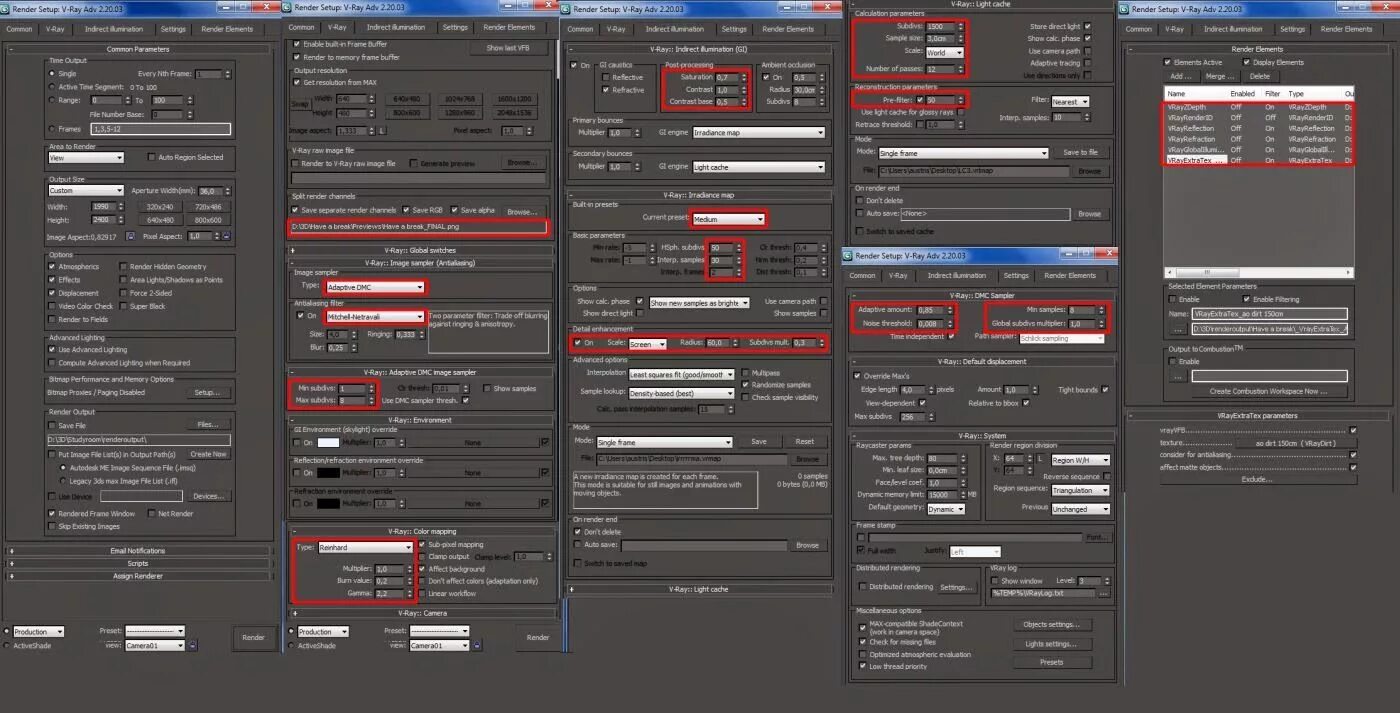This screenshot has width=1400, height=713.
Task: Click the L lock next to Render region division X
Action: tap(1042, 459)
